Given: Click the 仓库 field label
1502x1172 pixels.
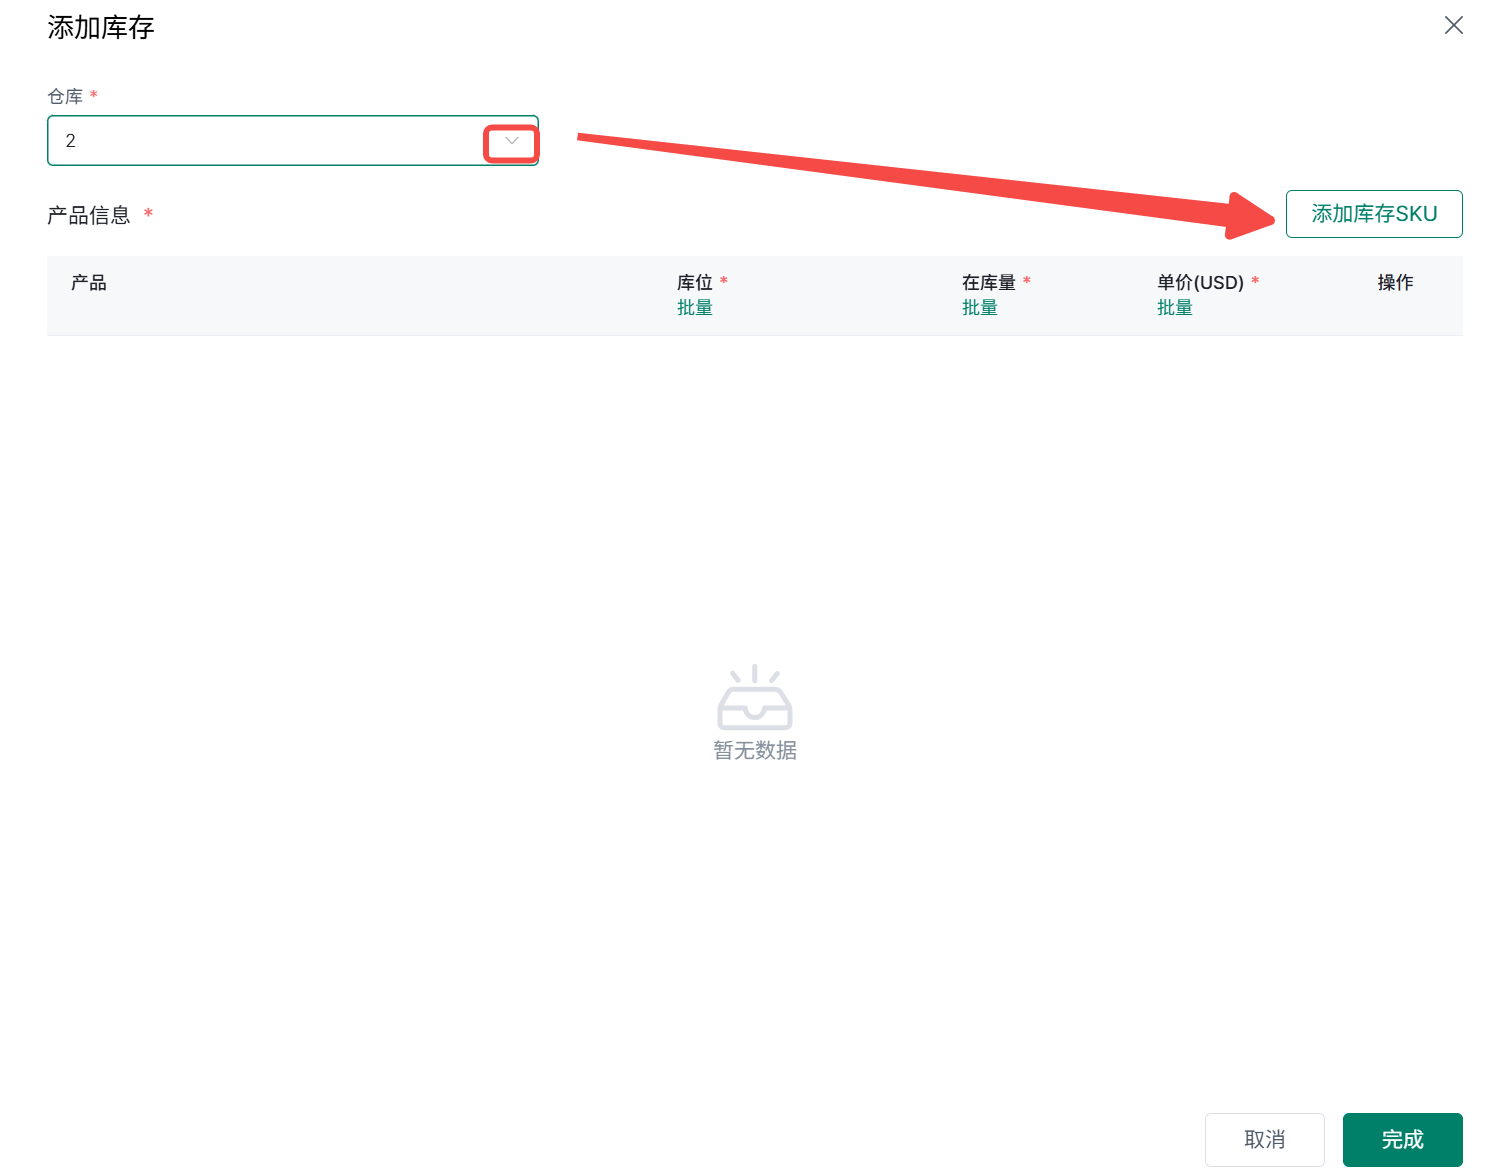Looking at the screenshot, I should (65, 96).
